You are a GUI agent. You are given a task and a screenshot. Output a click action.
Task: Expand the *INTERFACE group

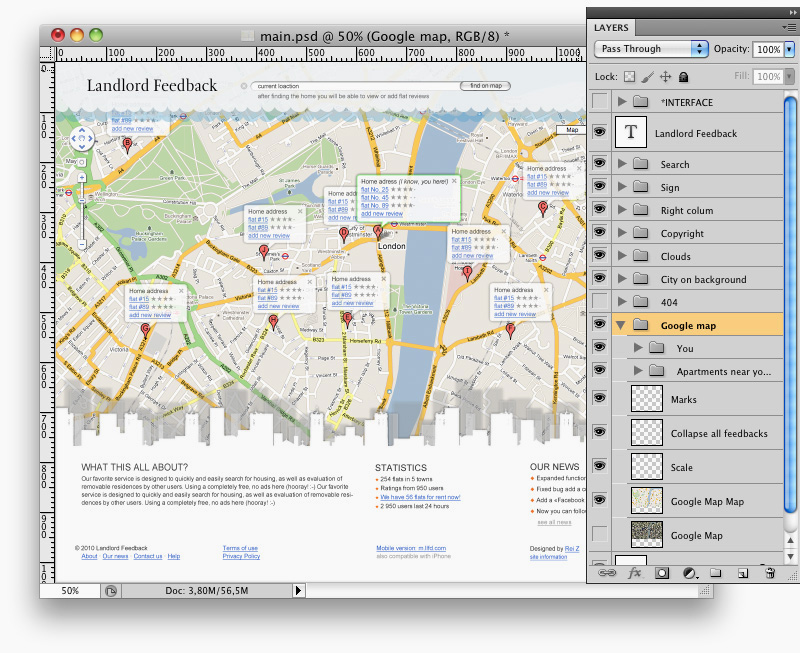[622, 102]
